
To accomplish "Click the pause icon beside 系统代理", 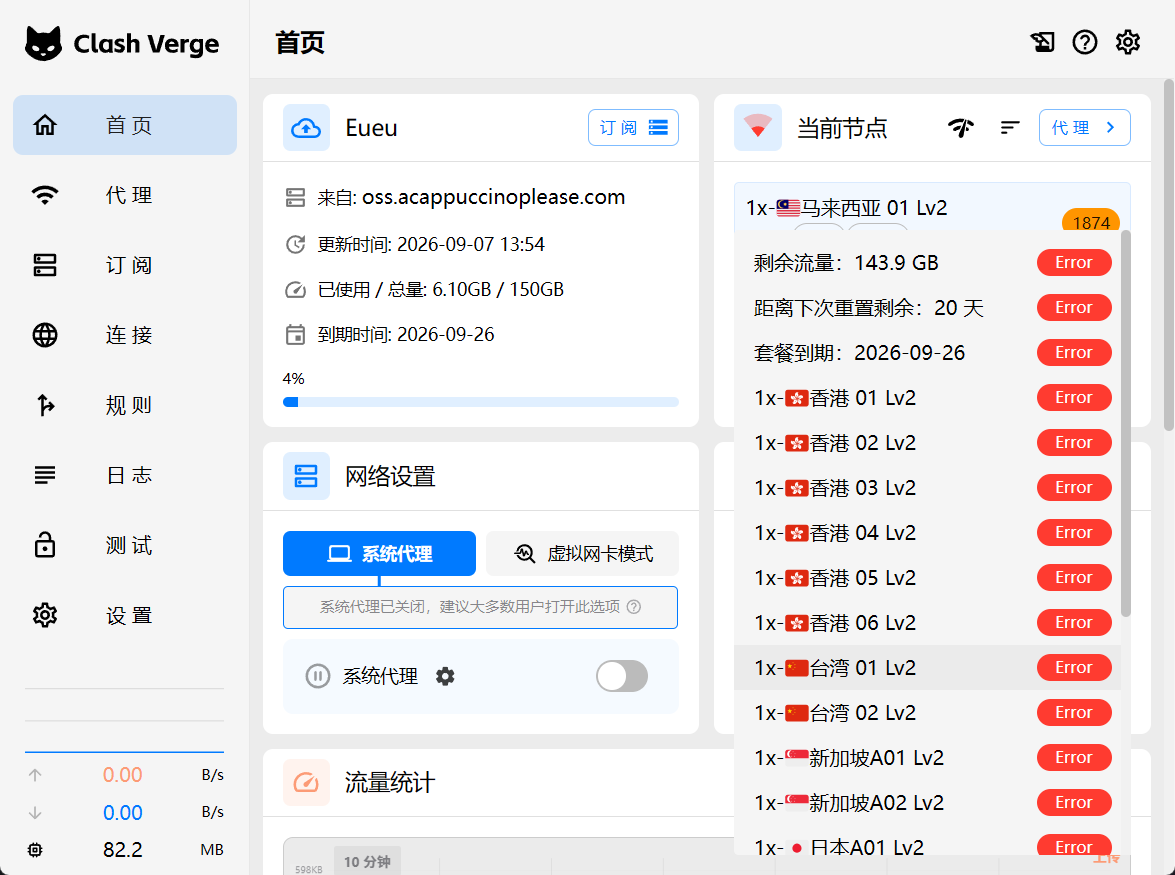I will tap(318, 676).
